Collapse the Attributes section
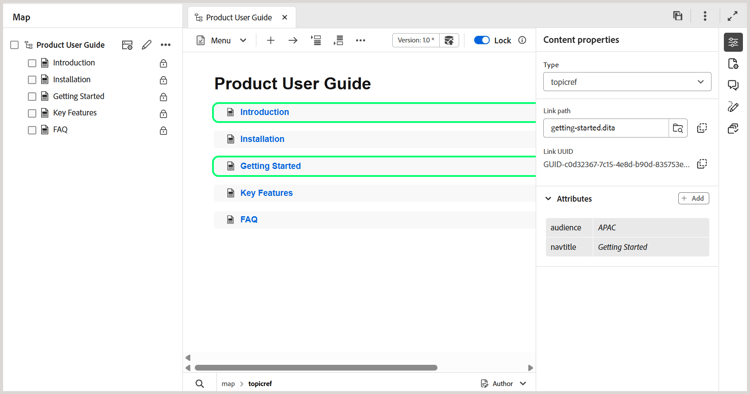The width and height of the screenshot is (750, 394). (548, 198)
